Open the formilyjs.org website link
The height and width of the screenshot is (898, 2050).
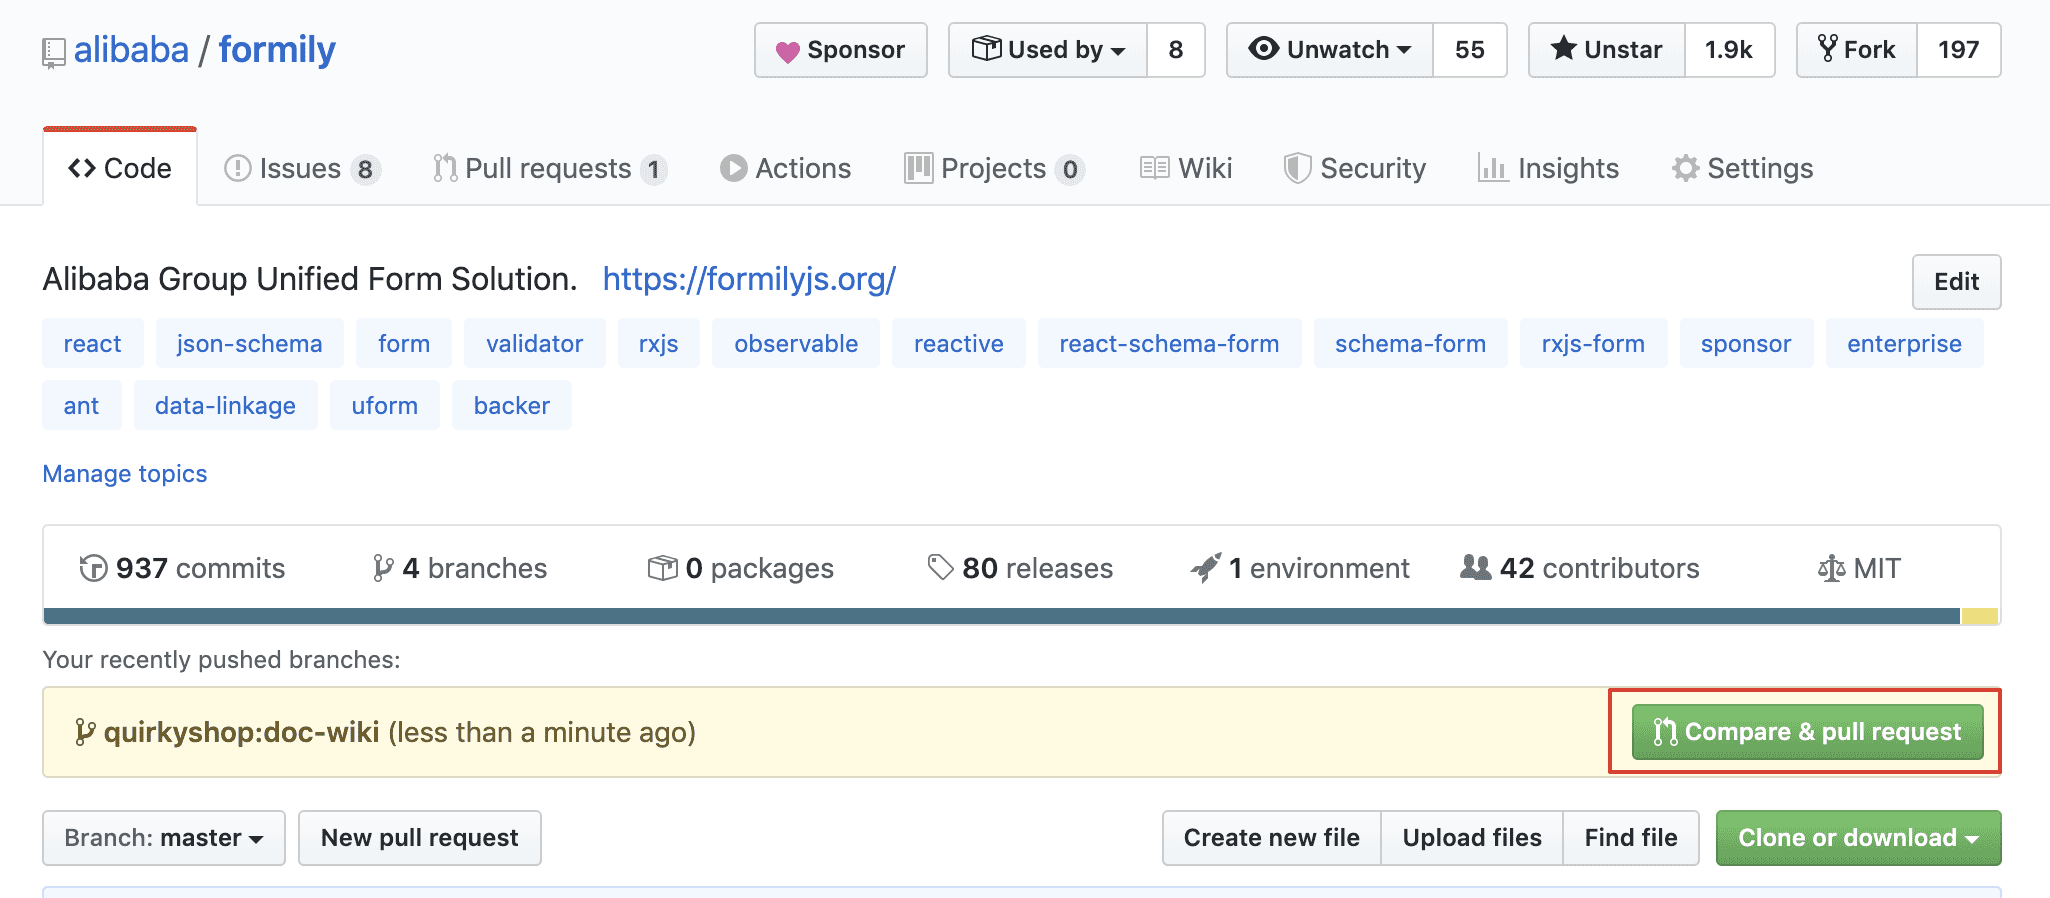(749, 279)
